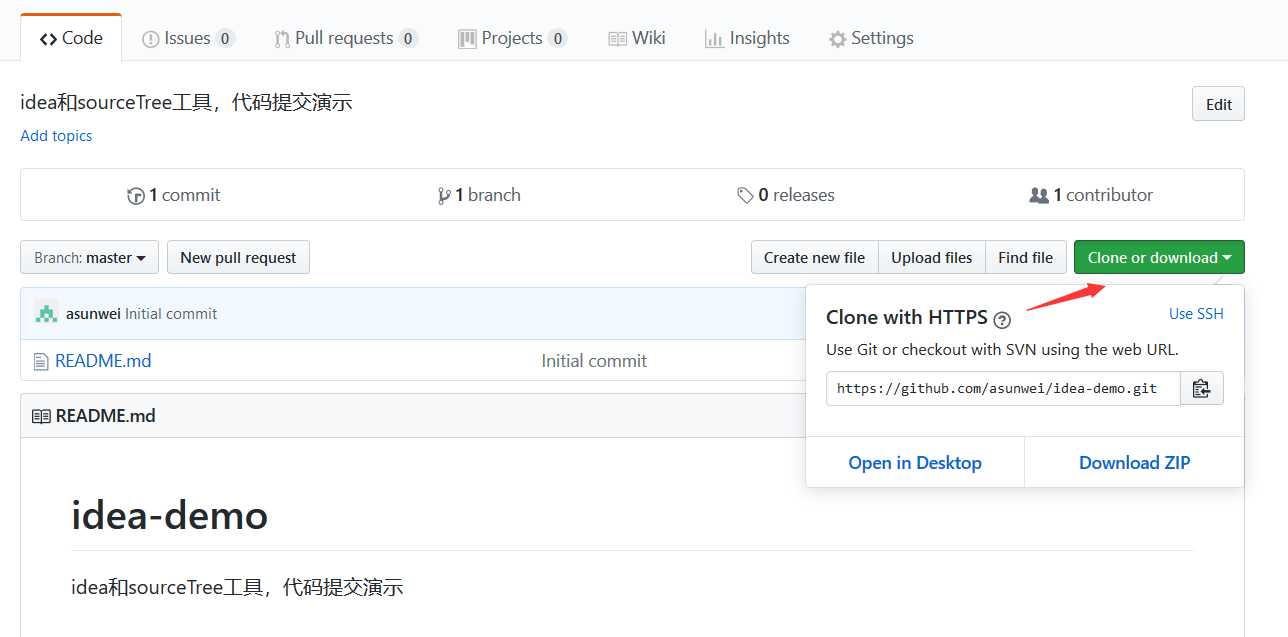Click the Projects count badge 0
The width and height of the screenshot is (1288, 637).
[557, 39]
